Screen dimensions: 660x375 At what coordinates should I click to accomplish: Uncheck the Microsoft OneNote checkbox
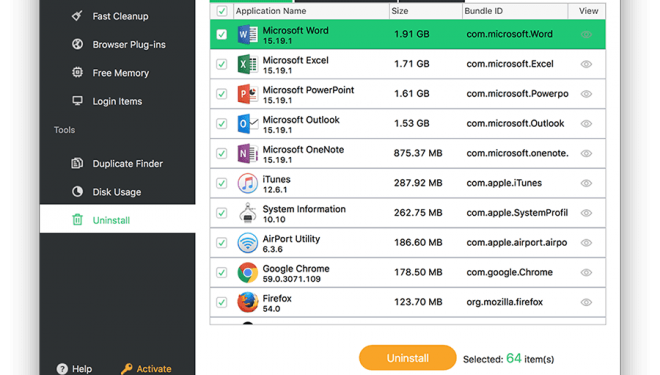click(x=222, y=154)
